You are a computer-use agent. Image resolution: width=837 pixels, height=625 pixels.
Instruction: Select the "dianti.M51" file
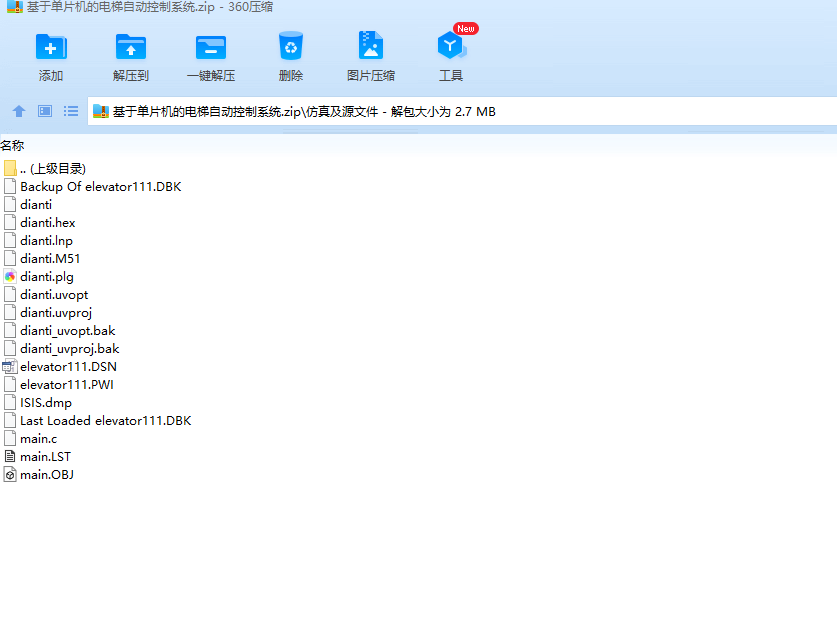tap(50, 259)
